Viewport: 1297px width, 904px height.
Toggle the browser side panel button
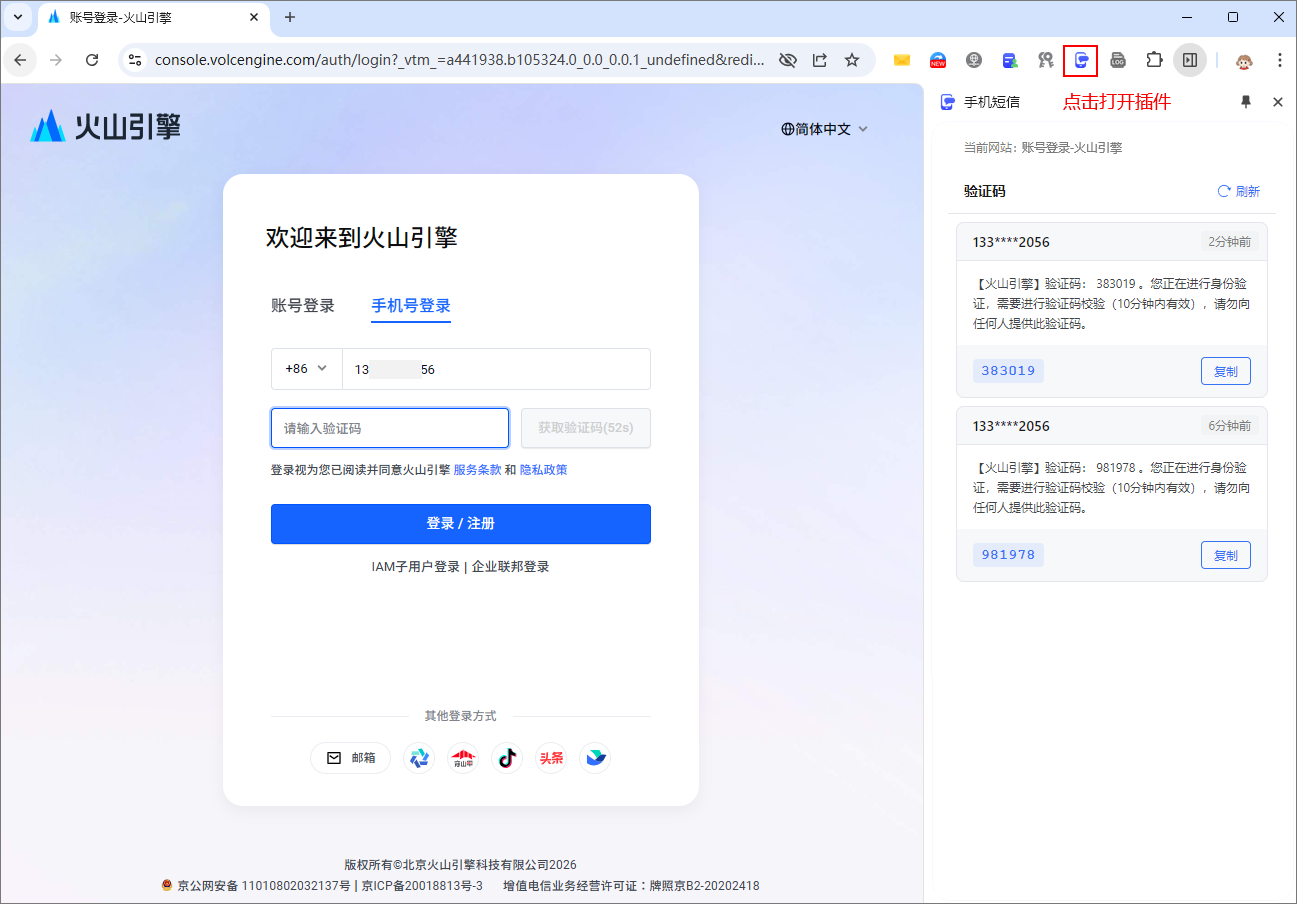pos(1190,60)
